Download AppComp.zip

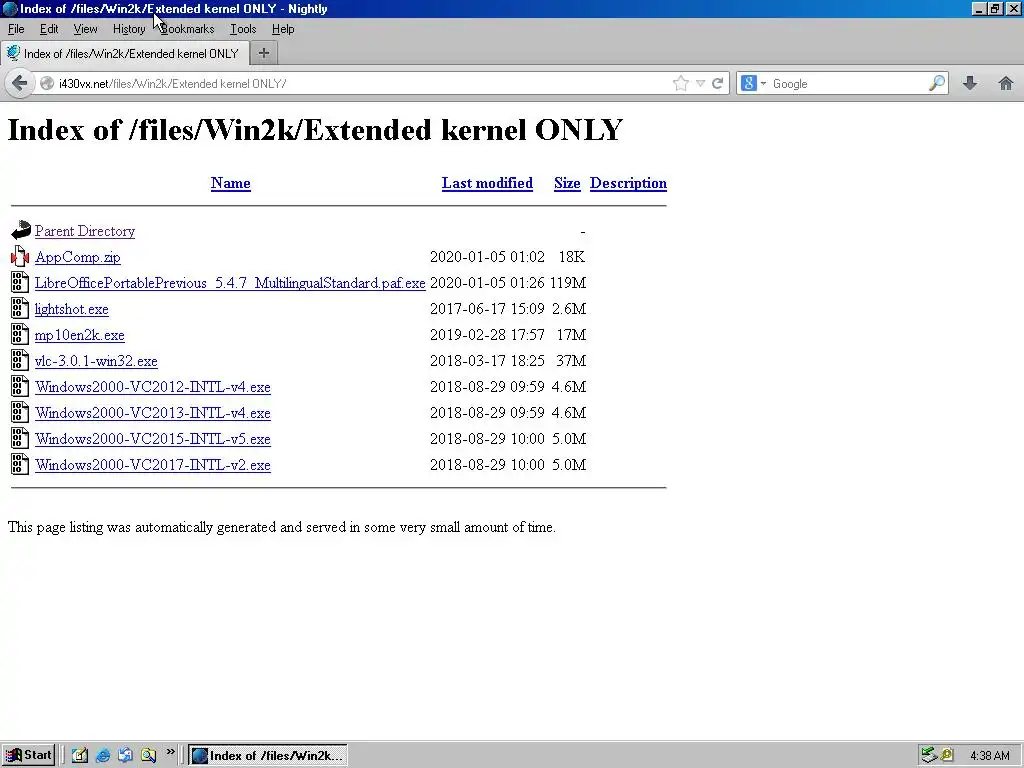tap(78, 257)
